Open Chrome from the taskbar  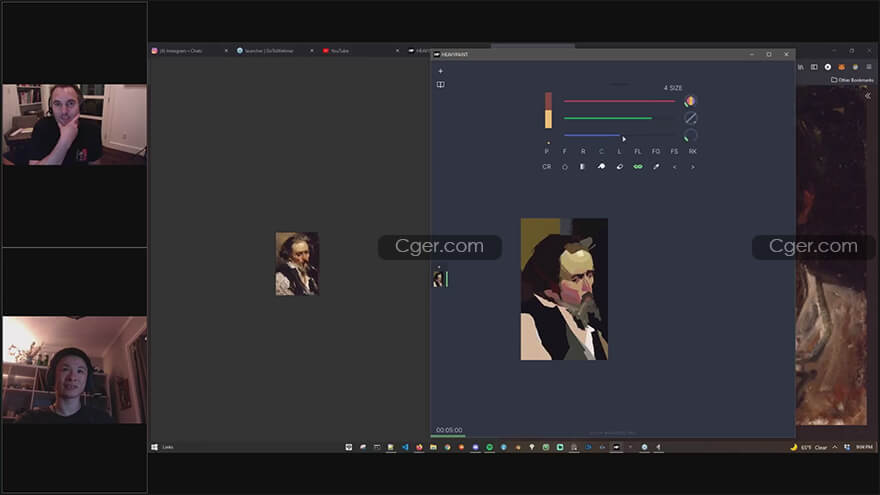[x=447, y=447]
